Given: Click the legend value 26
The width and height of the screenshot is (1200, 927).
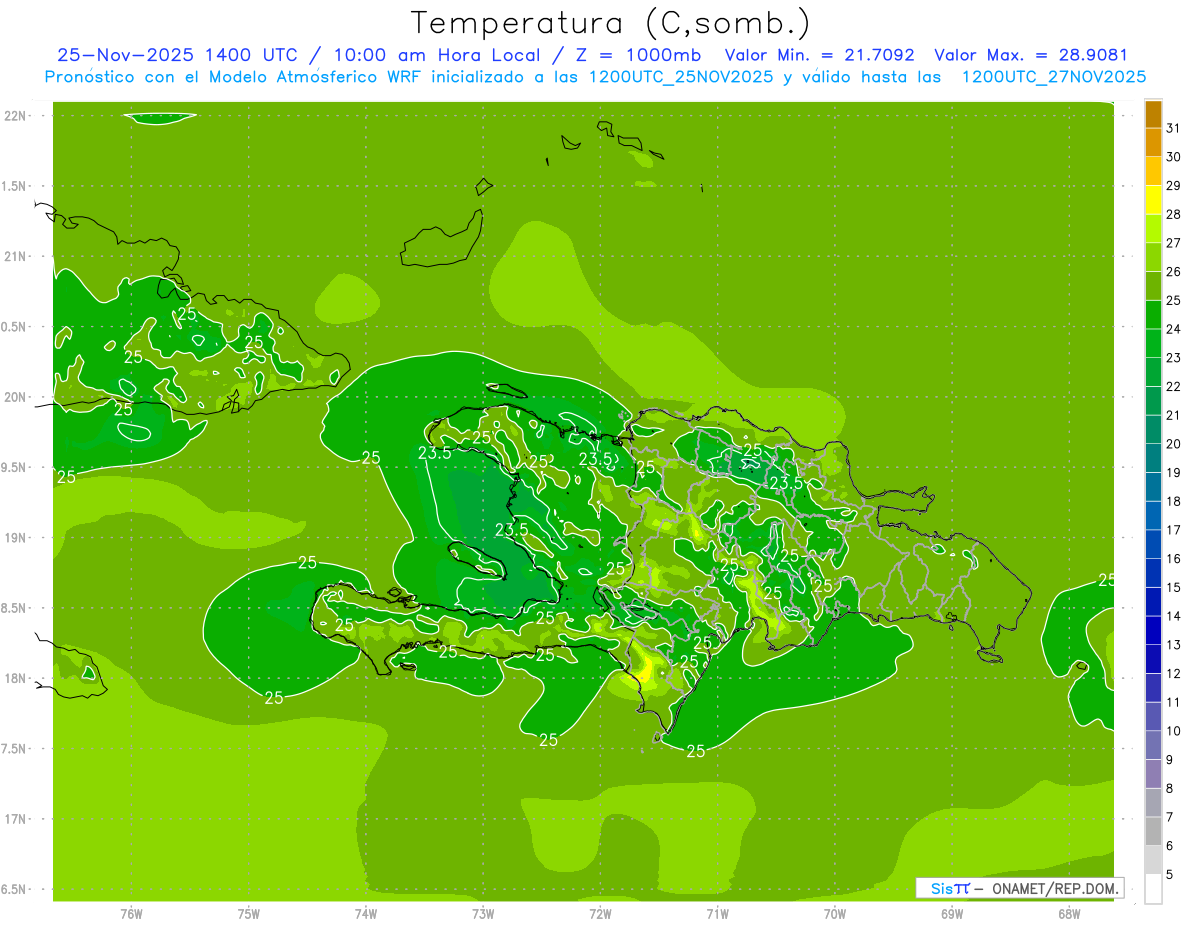Looking at the screenshot, I should [x=1174, y=272].
